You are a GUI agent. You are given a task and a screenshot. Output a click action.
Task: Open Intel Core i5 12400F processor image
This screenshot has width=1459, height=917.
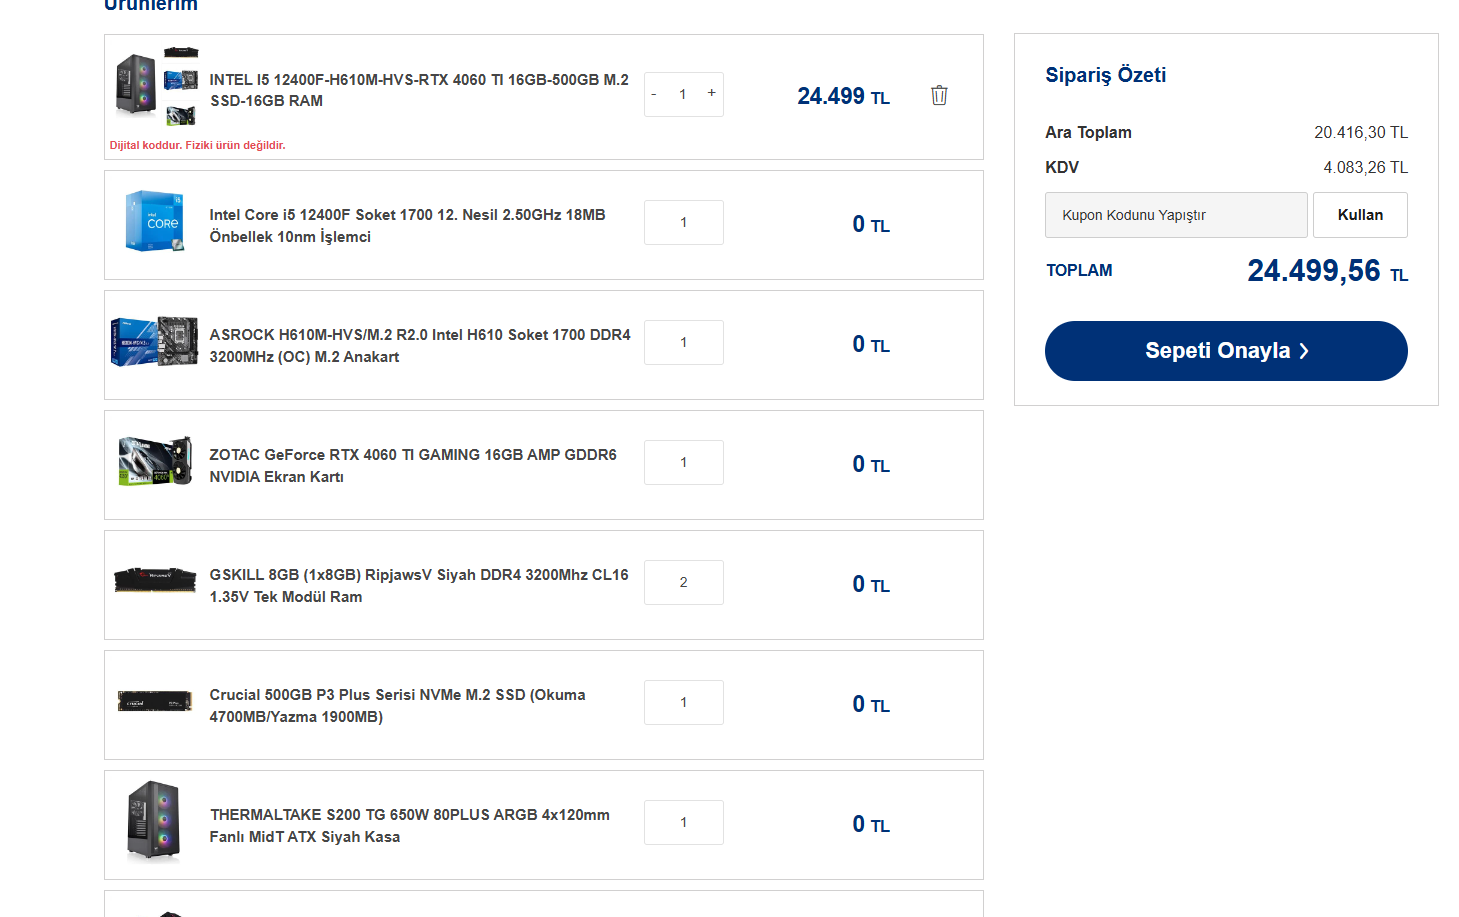point(155,221)
